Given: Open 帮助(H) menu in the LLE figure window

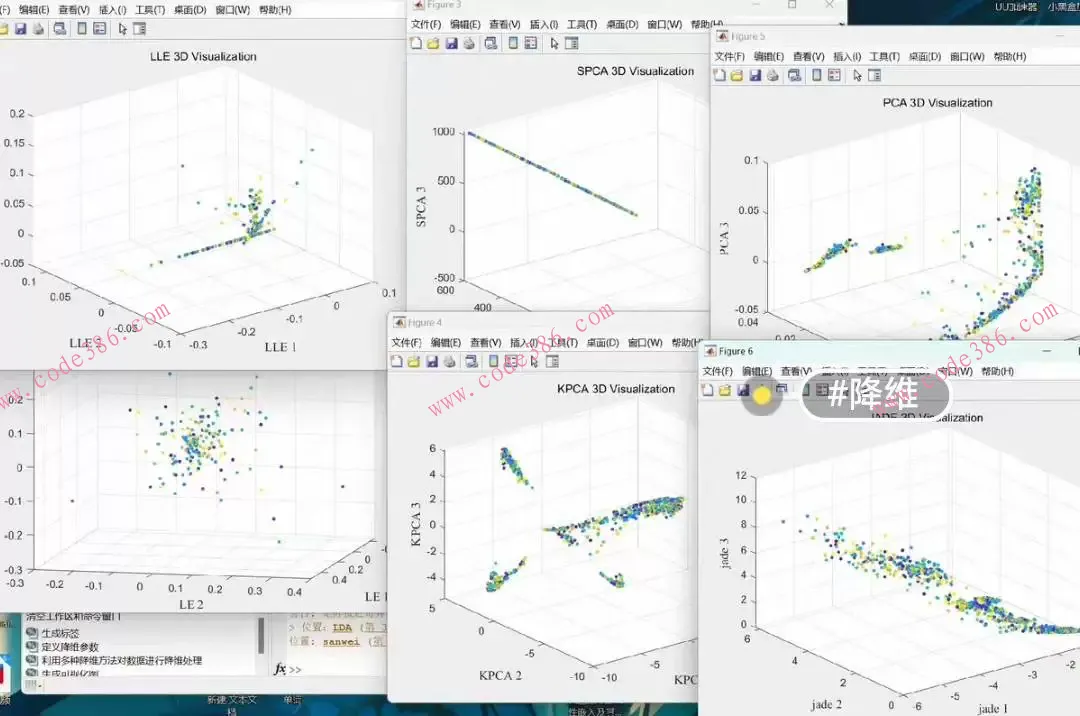Looking at the screenshot, I should (x=273, y=10).
